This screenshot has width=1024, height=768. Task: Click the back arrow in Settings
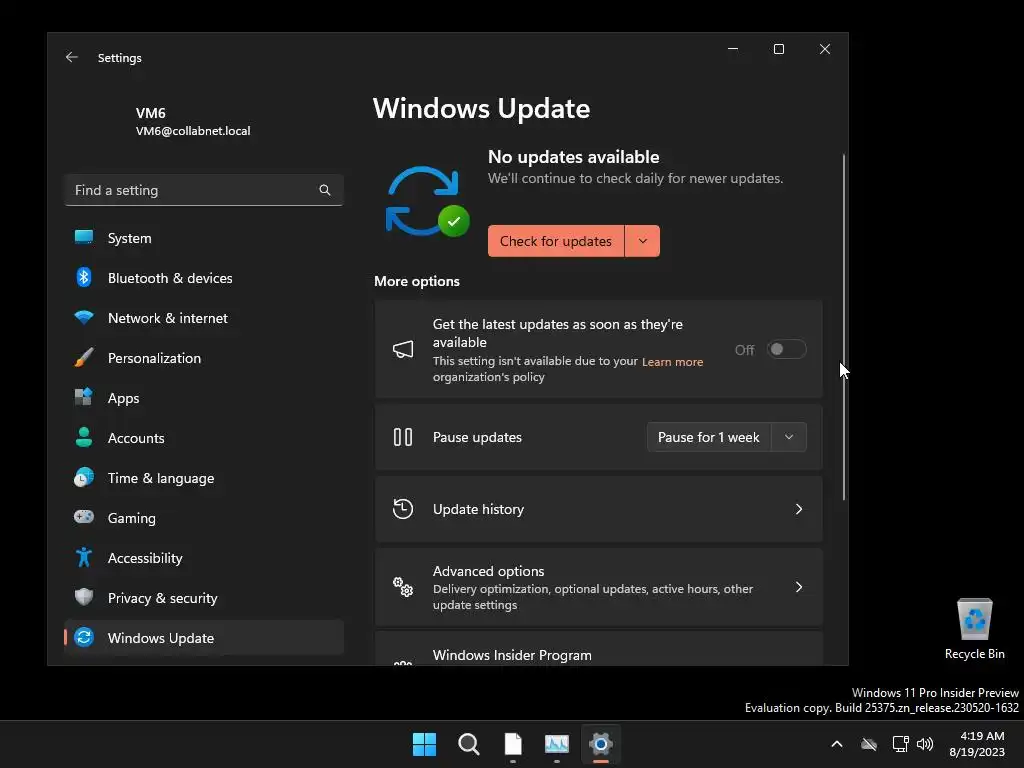72,57
